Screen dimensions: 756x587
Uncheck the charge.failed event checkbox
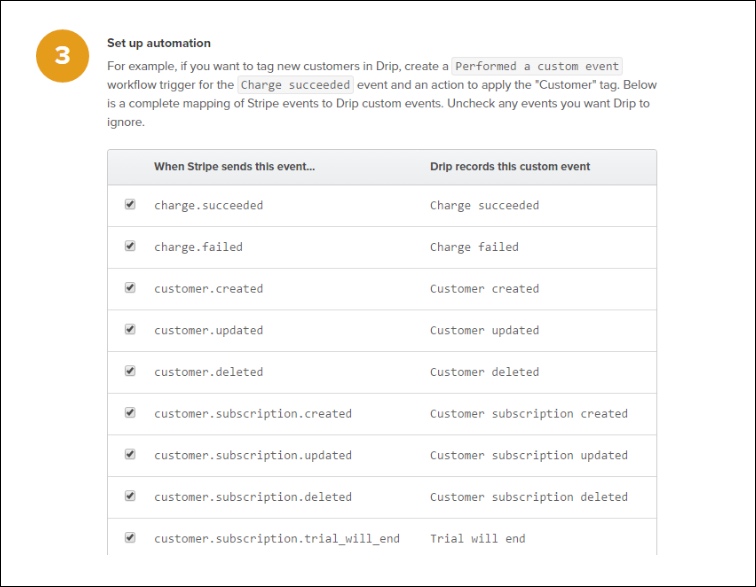coord(130,246)
